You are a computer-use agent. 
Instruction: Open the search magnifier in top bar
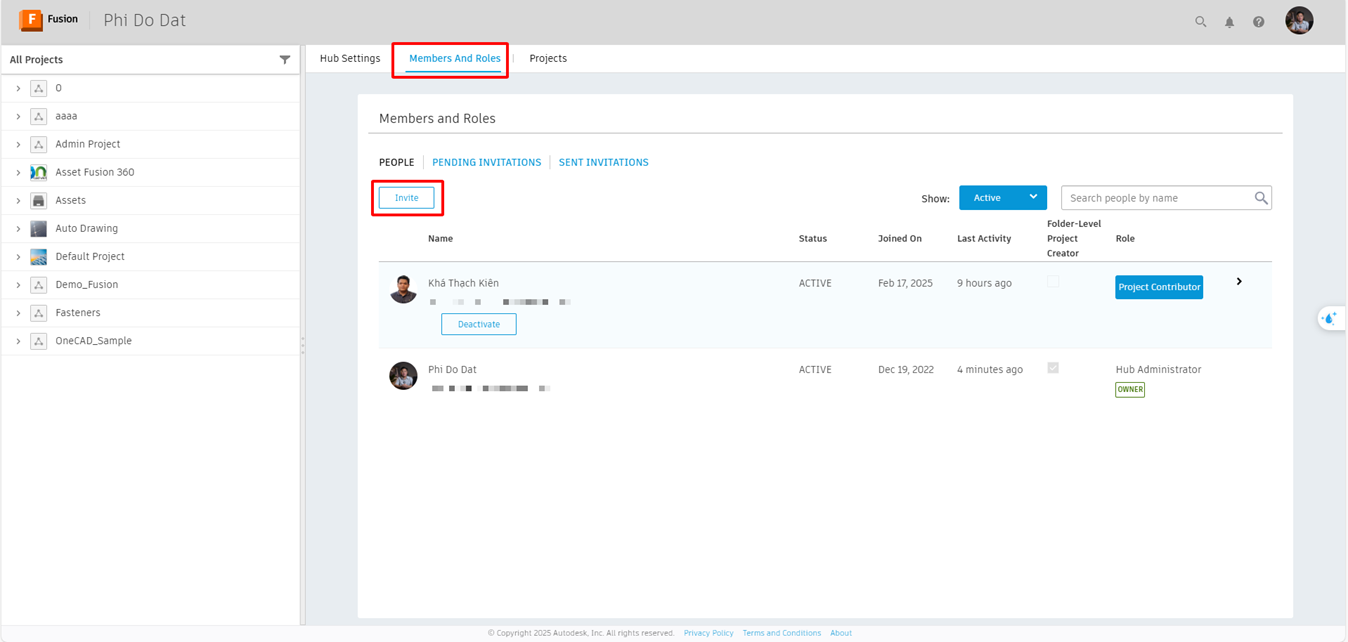tap(1201, 22)
